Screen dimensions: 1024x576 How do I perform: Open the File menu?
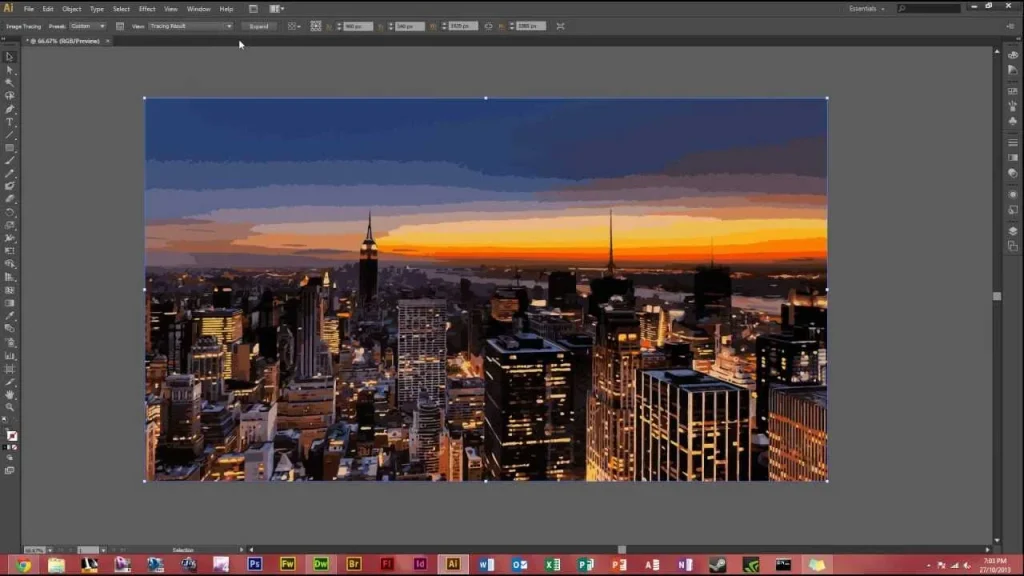(x=29, y=9)
